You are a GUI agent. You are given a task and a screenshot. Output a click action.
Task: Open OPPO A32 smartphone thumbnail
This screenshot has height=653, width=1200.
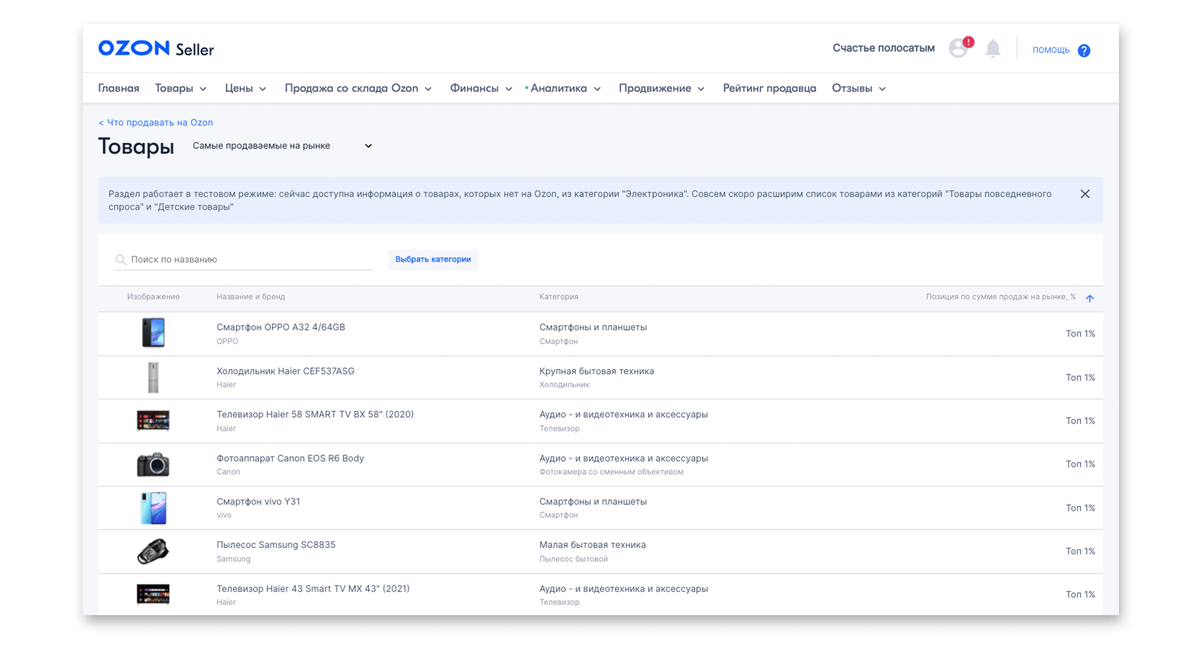coord(153,333)
